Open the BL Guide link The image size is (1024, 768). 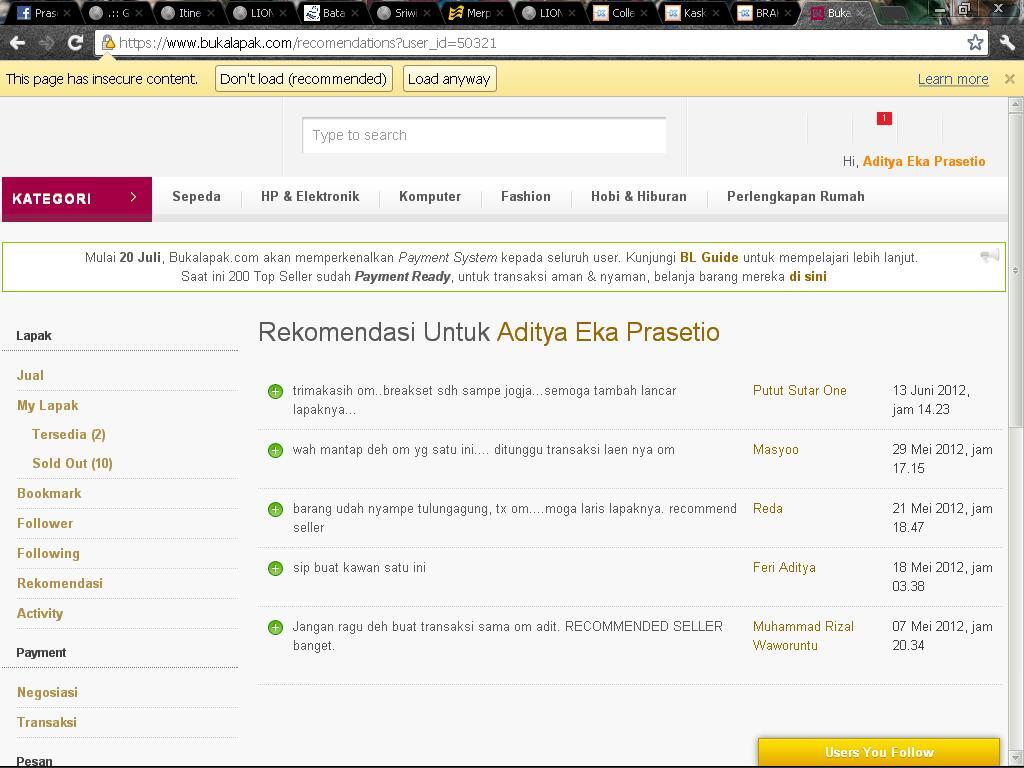click(x=709, y=257)
